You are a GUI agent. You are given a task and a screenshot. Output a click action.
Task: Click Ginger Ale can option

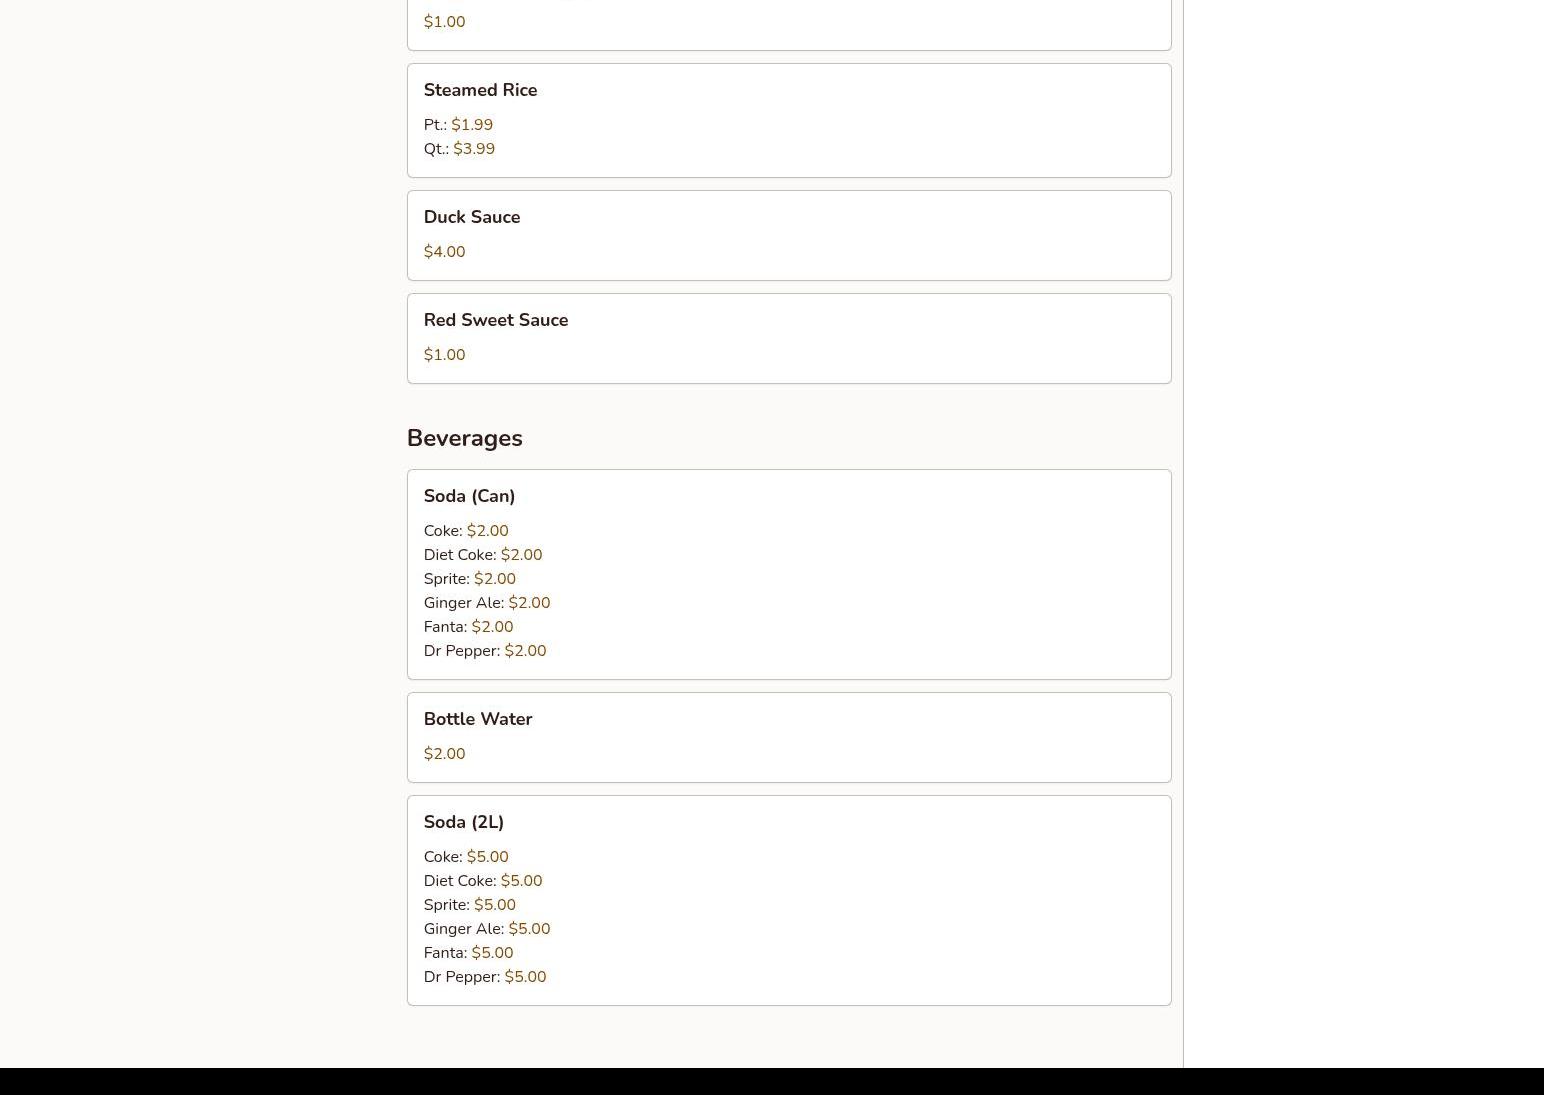pyautogui.click(x=487, y=603)
